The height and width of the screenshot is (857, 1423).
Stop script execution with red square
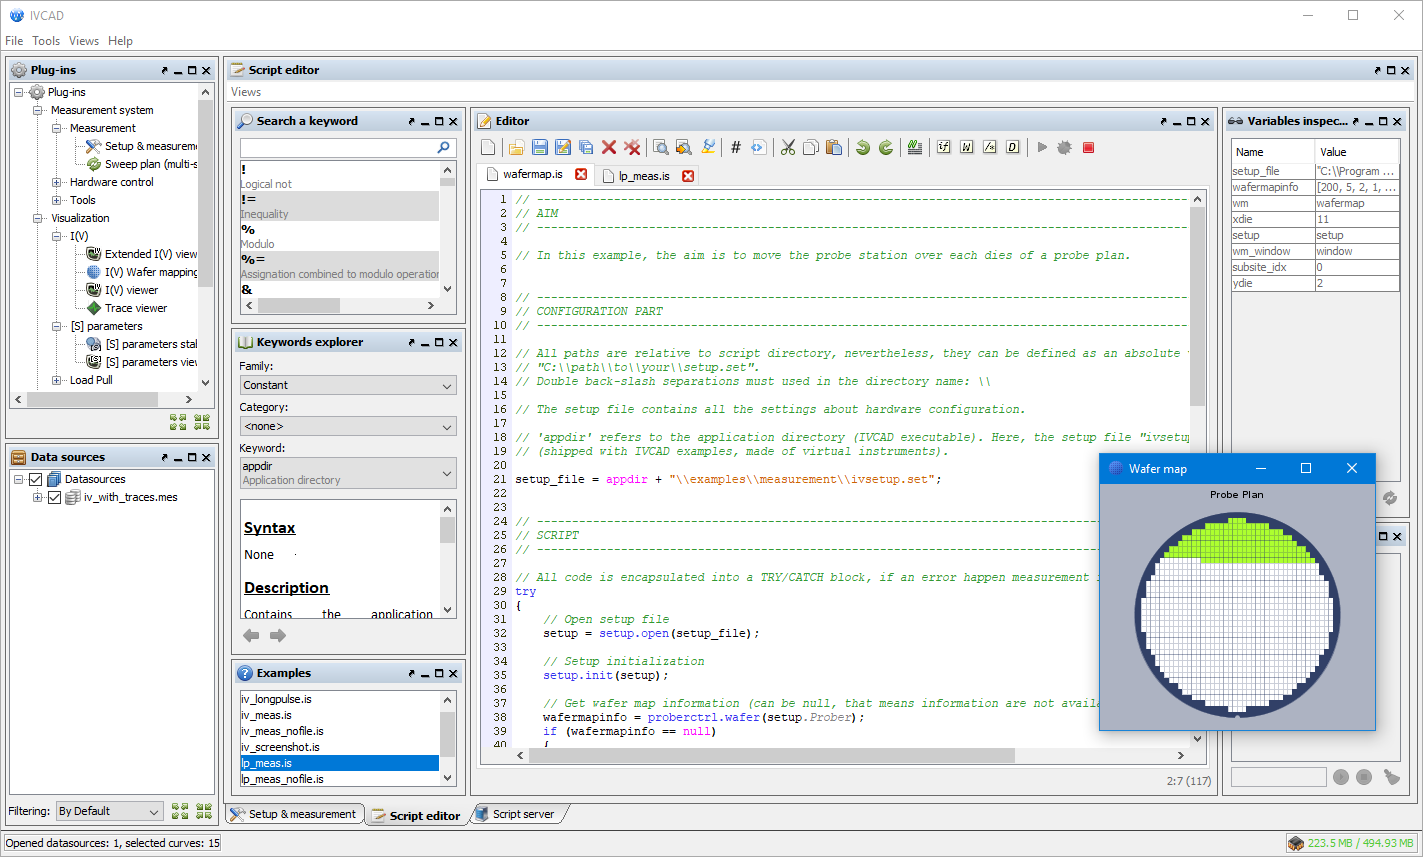pos(1088,147)
